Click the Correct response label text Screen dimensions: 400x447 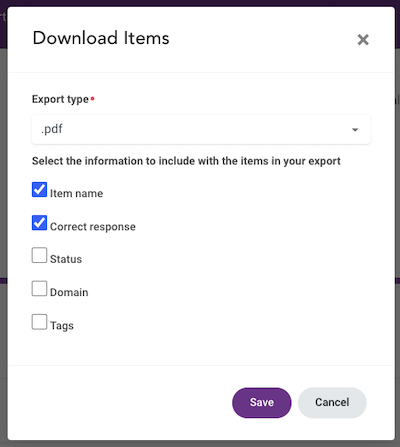point(93,227)
